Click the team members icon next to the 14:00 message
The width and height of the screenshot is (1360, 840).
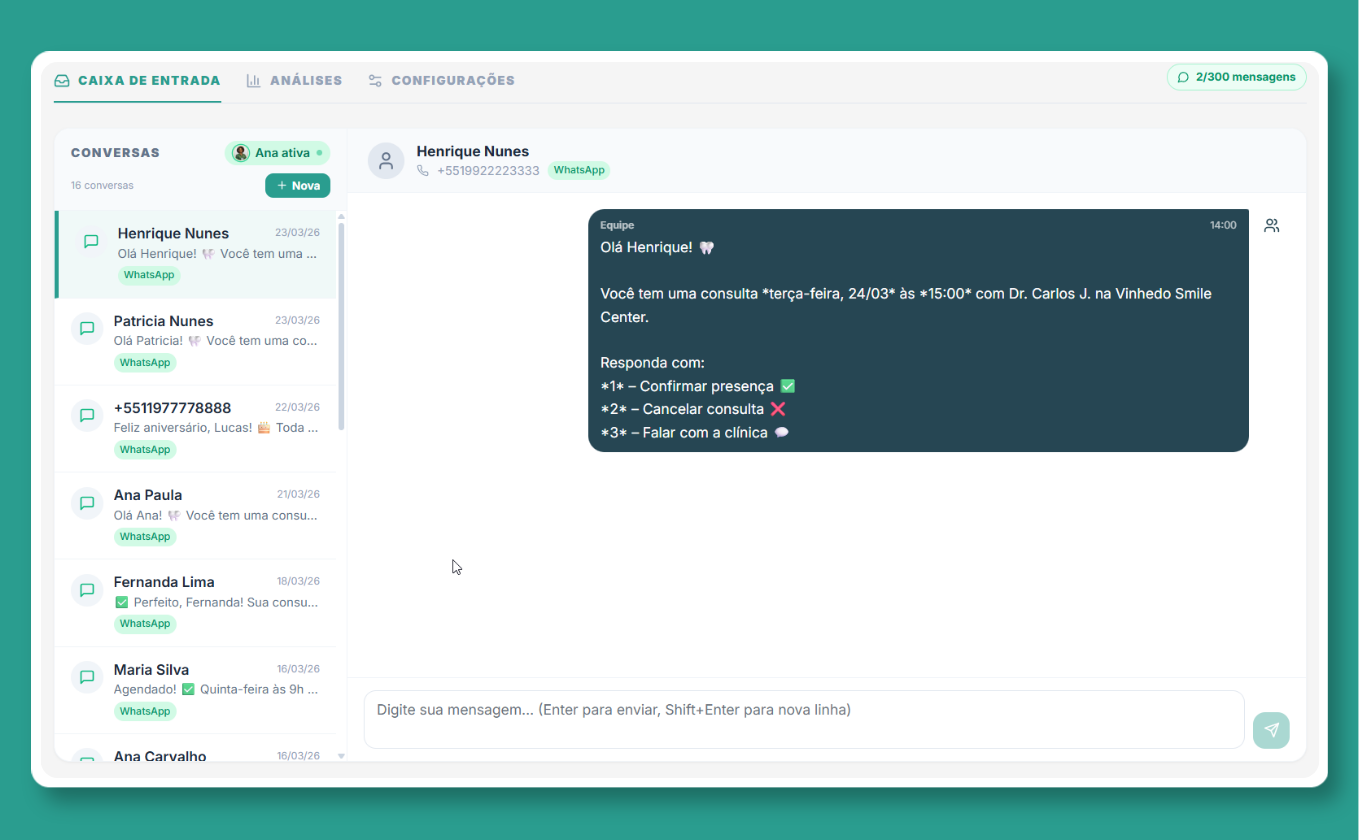(1271, 225)
